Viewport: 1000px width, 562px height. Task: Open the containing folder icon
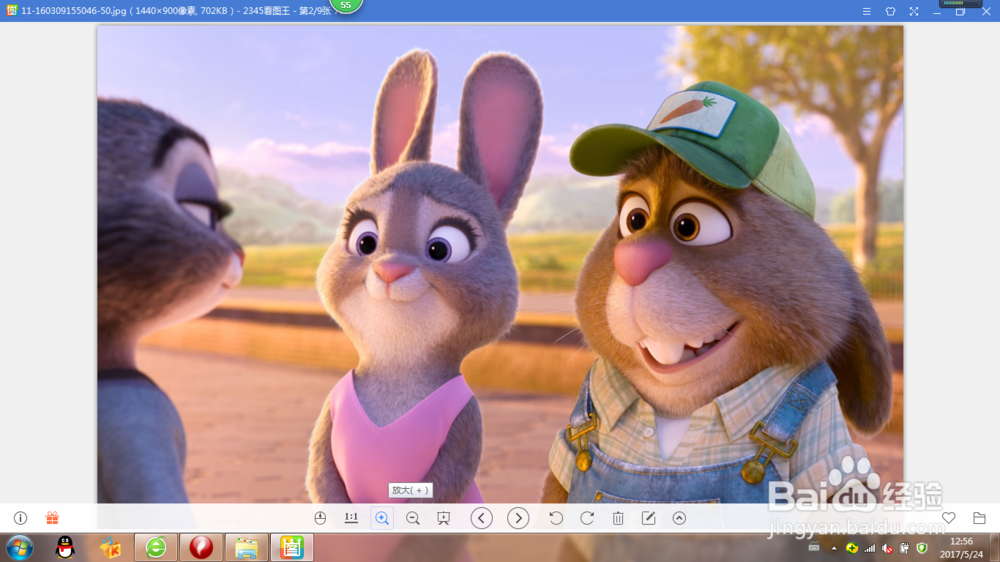click(980, 518)
